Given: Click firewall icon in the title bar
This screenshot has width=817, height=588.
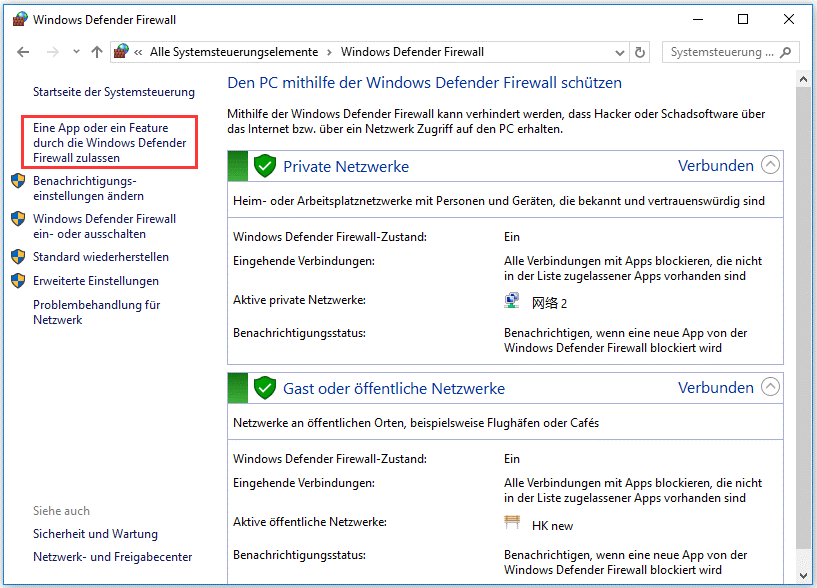Looking at the screenshot, I should click(20, 19).
